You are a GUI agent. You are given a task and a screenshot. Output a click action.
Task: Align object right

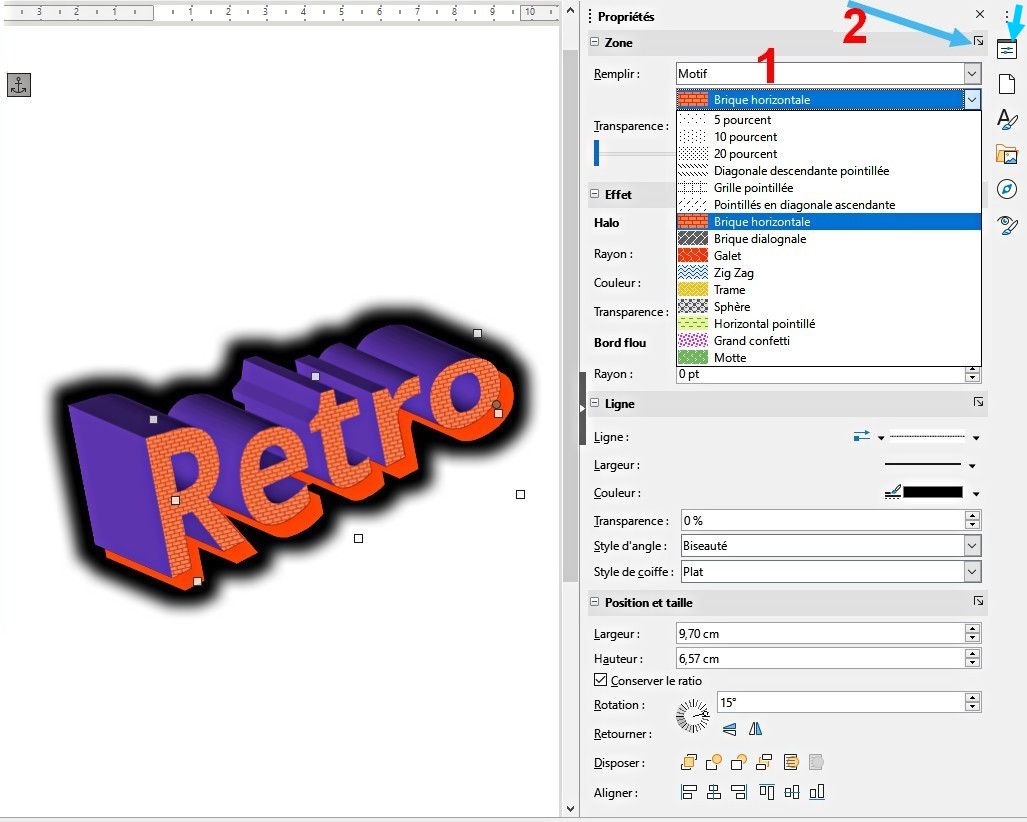coord(739,793)
